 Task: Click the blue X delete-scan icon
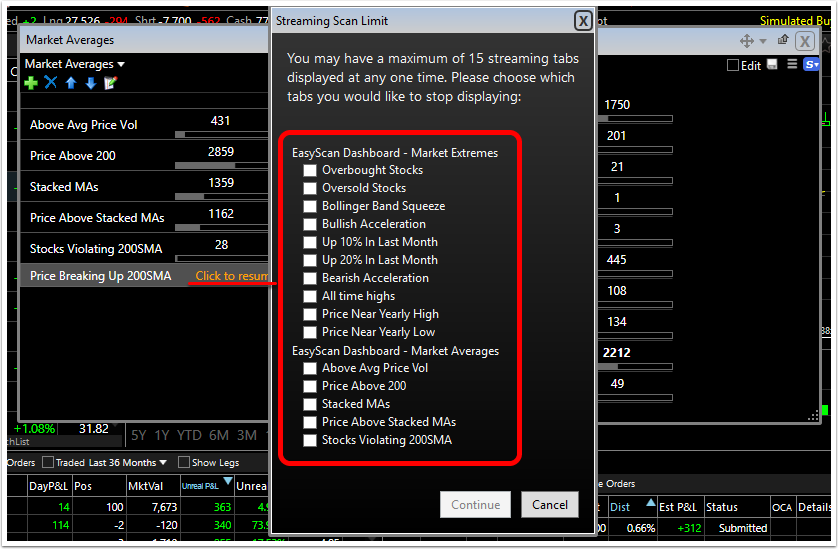click(x=51, y=82)
